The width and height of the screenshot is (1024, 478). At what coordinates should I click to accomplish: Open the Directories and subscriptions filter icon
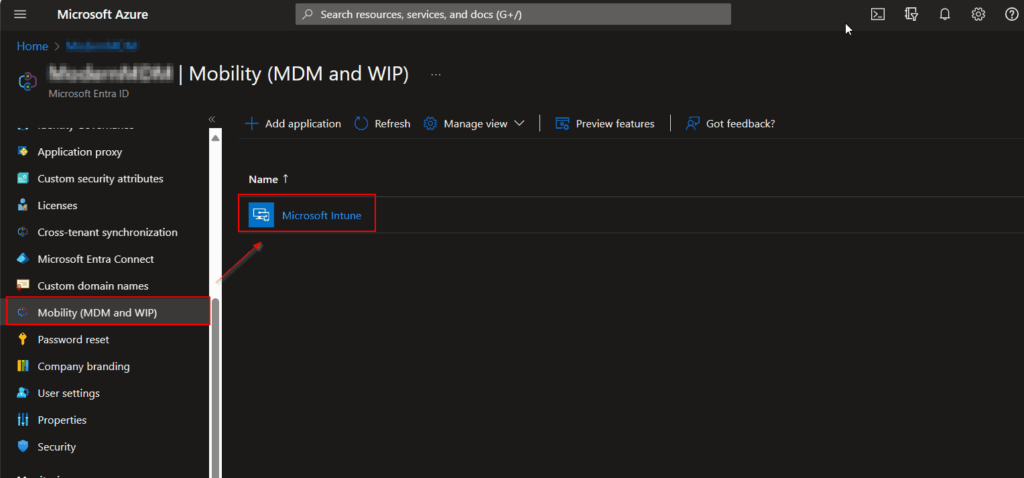point(911,14)
